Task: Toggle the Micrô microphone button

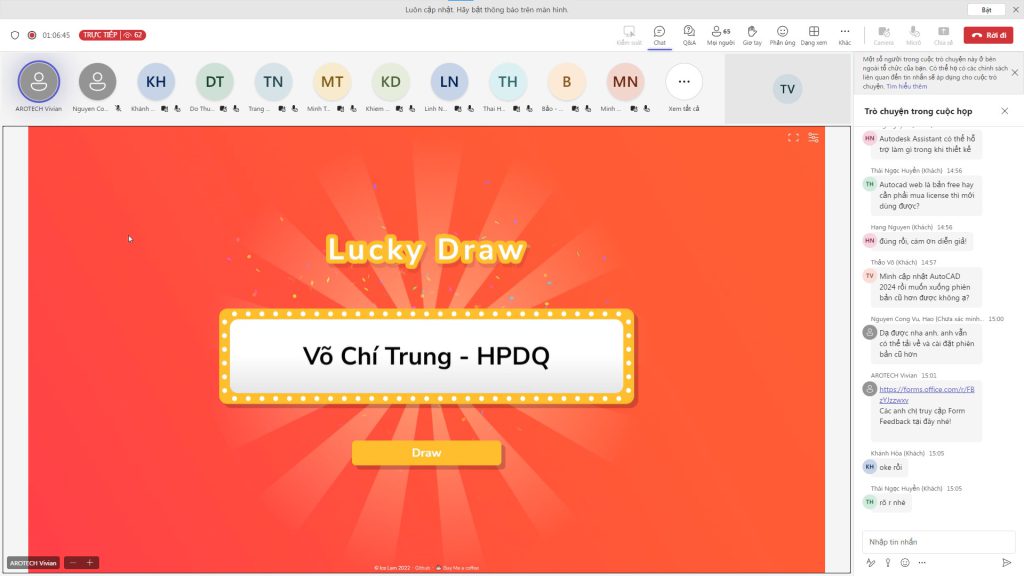Action: click(914, 35)
